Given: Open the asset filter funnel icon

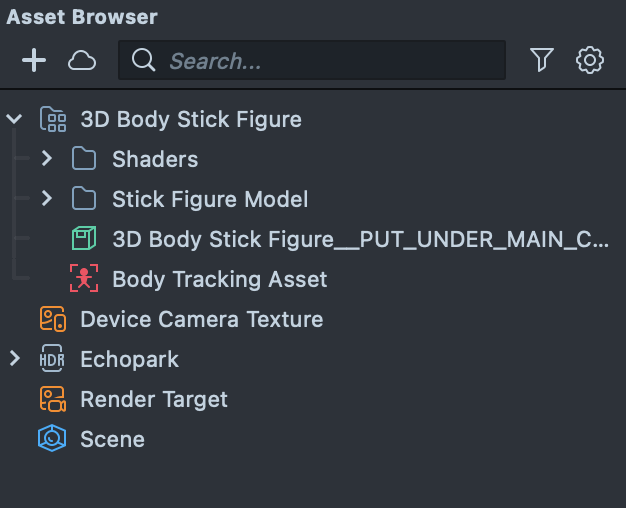Looking at the screenshot, I should point(541,61).
